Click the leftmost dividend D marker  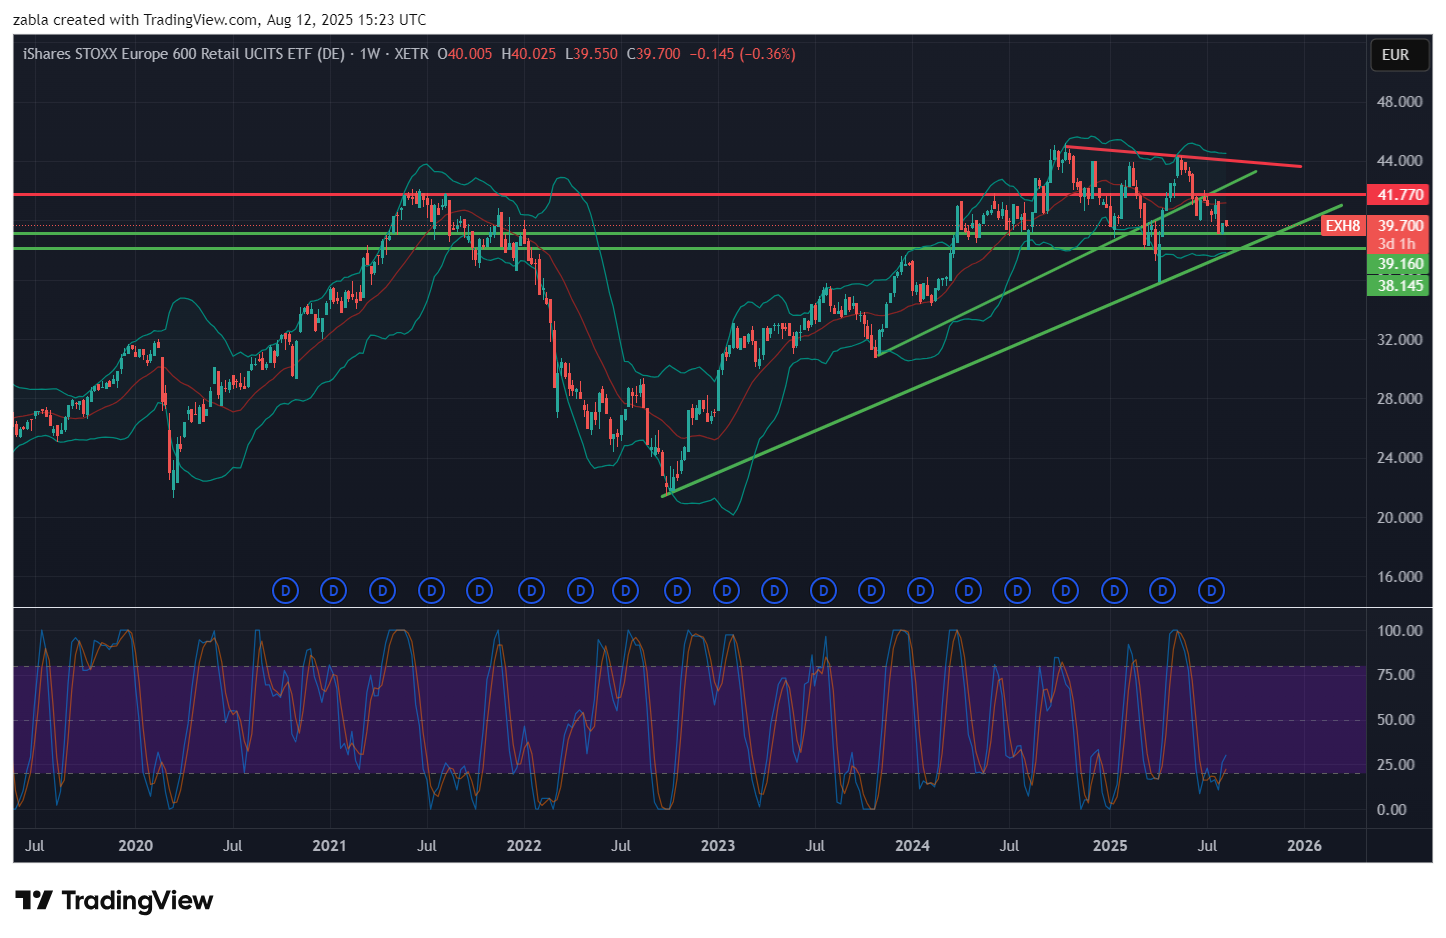click(285, 591)
